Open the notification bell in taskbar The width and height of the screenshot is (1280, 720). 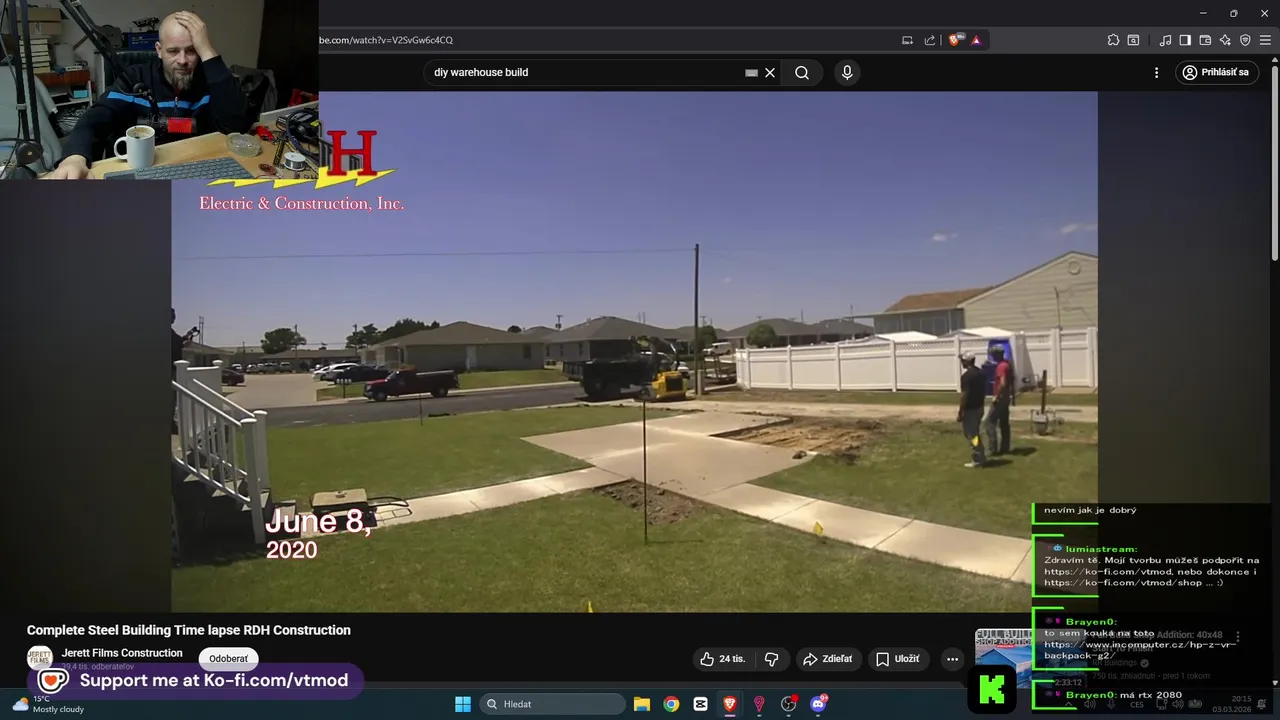click(1262, 704)
